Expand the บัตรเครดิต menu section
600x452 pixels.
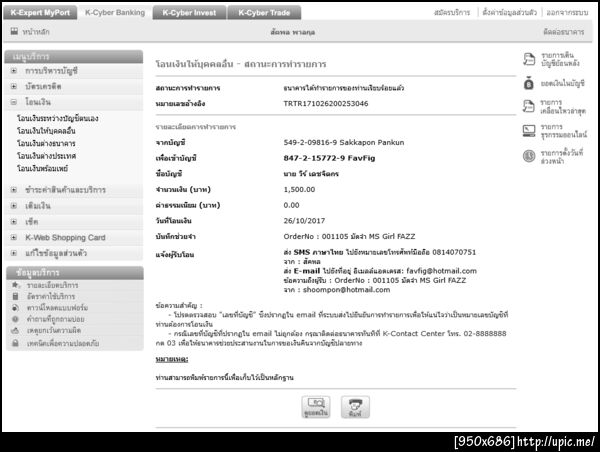tap(14, 86)
